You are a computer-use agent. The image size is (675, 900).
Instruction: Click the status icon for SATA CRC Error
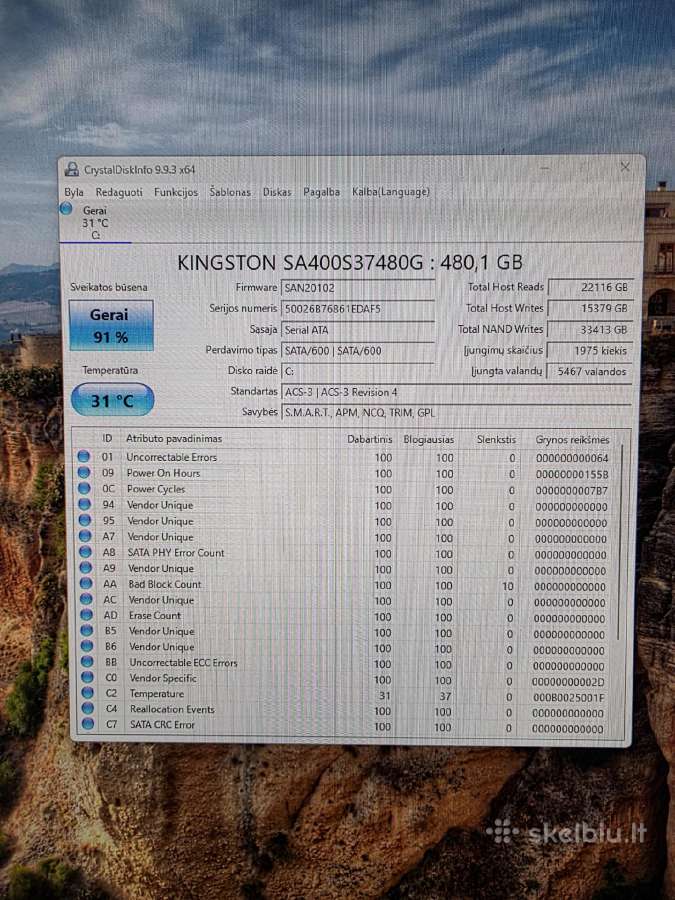88,724
